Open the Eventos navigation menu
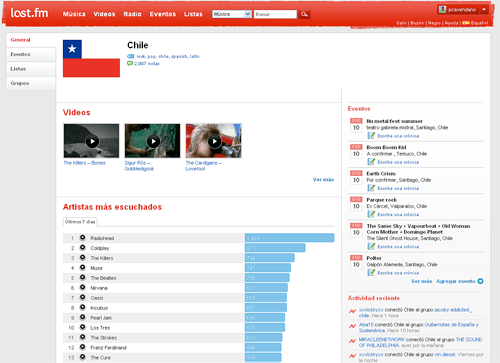Screen dimensions: 500x363 163,14
